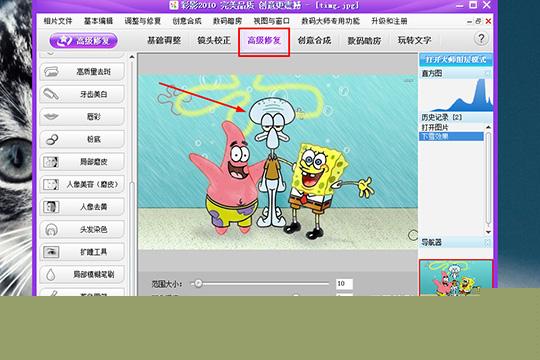
Task: Pick the 扩瞳工具 pupil enlarge tool
Action: (82, 252)
